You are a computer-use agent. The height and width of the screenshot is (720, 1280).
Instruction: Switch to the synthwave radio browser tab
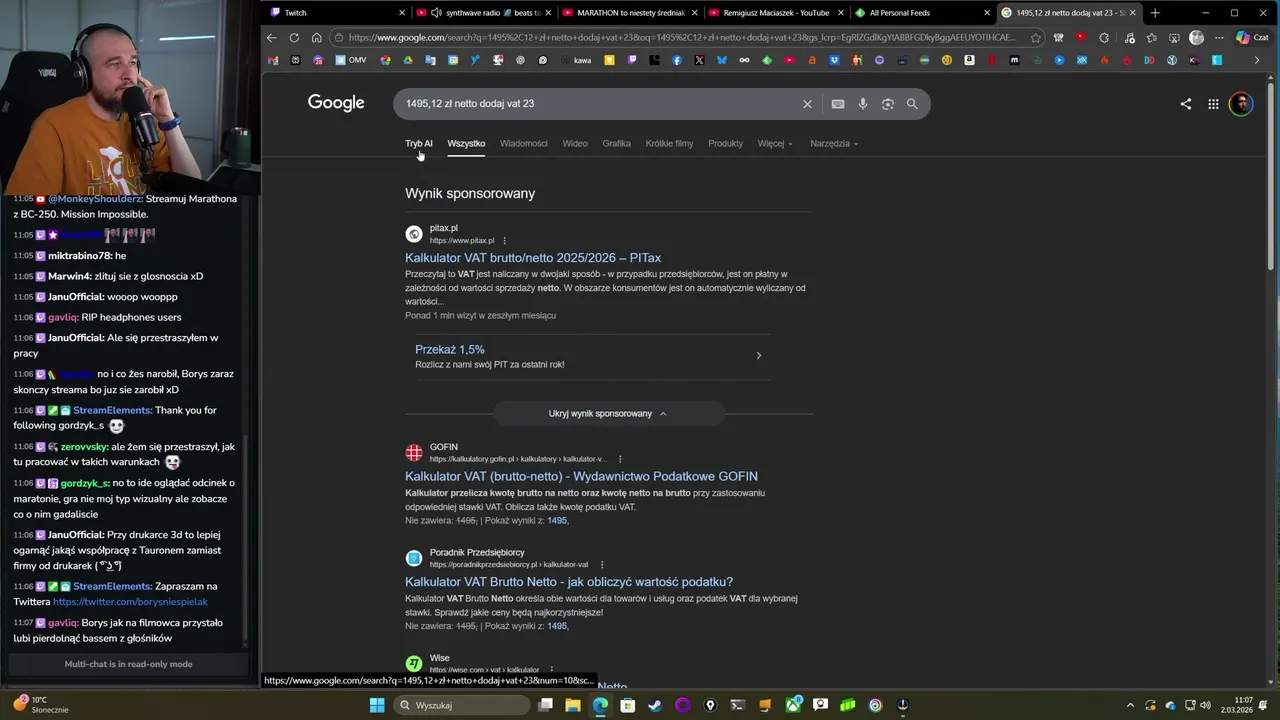click(484, 13)
